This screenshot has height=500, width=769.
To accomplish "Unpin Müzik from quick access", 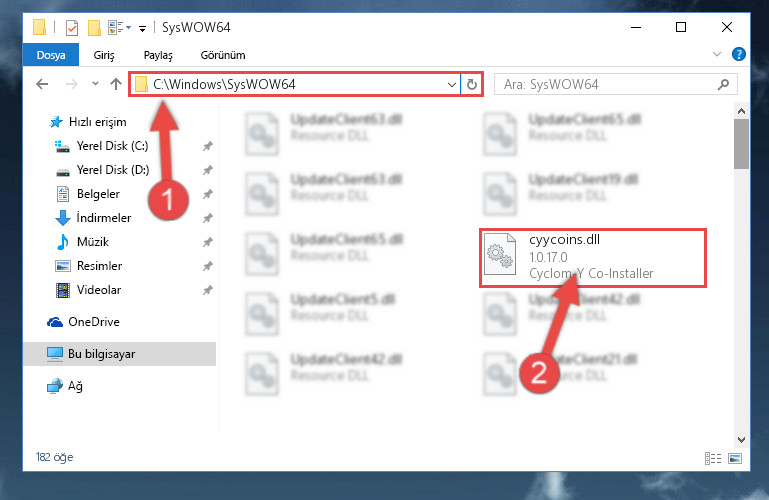I will pos(208,242).
